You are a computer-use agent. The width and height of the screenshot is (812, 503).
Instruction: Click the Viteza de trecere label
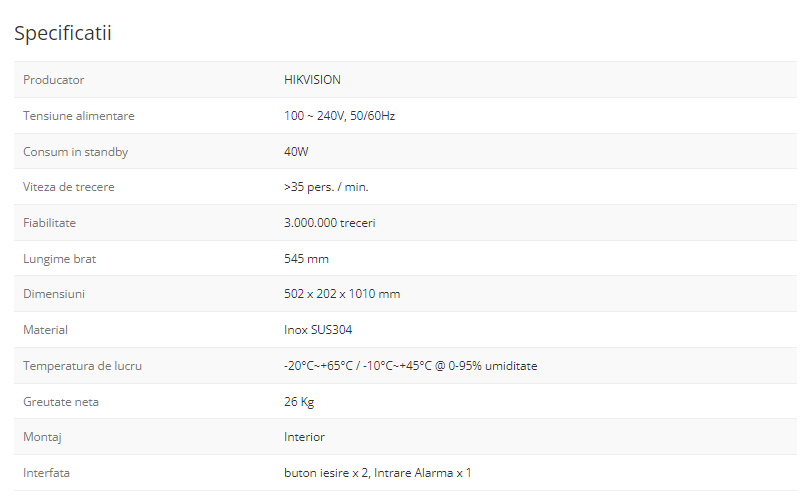68,187
